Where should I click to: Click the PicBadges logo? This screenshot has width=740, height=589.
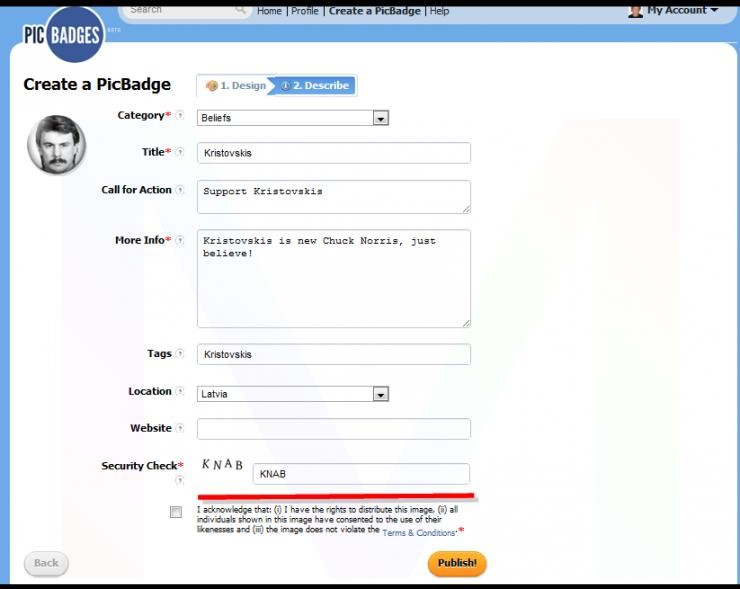pyautogui.click(x=62, y=34)
